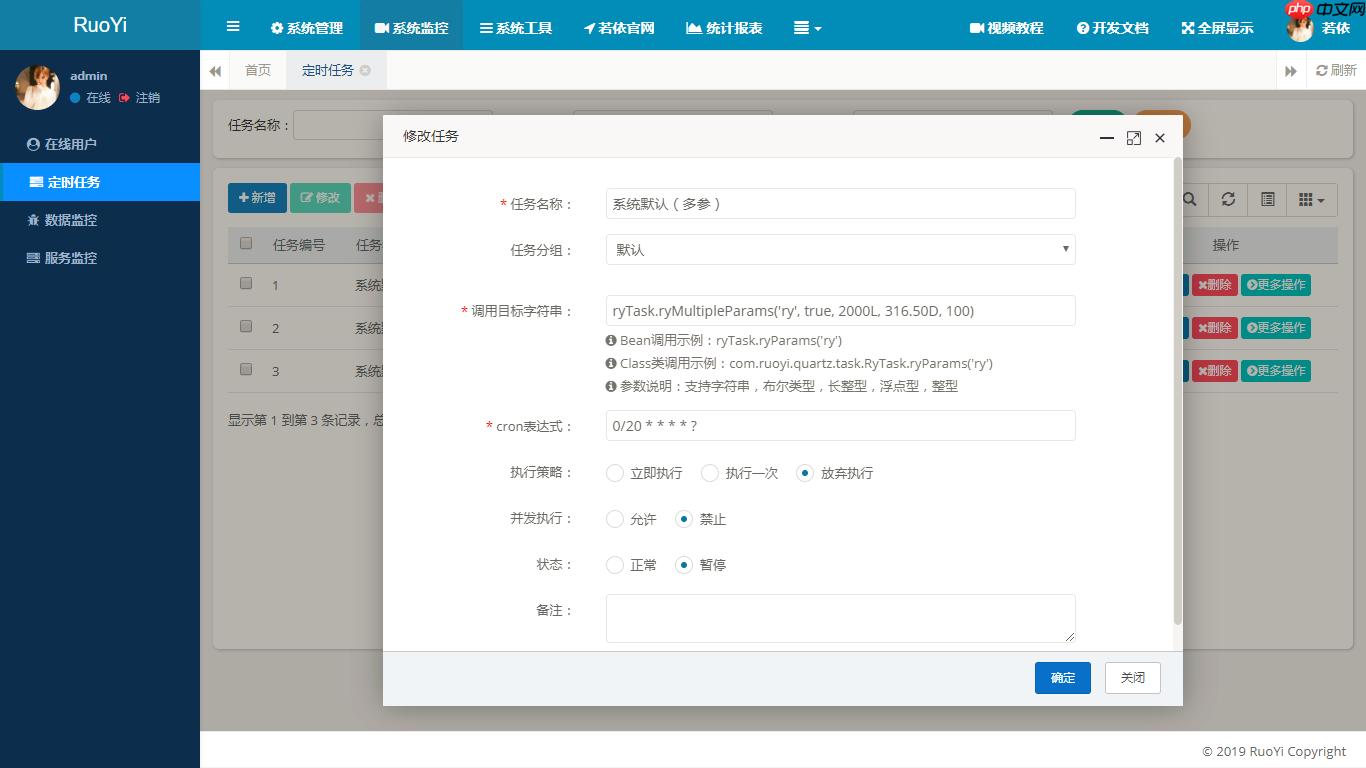This screenshot has width=1366, height=768.
Task: Click the 新增 button to add a task
Action: click(x=257, y=198)
